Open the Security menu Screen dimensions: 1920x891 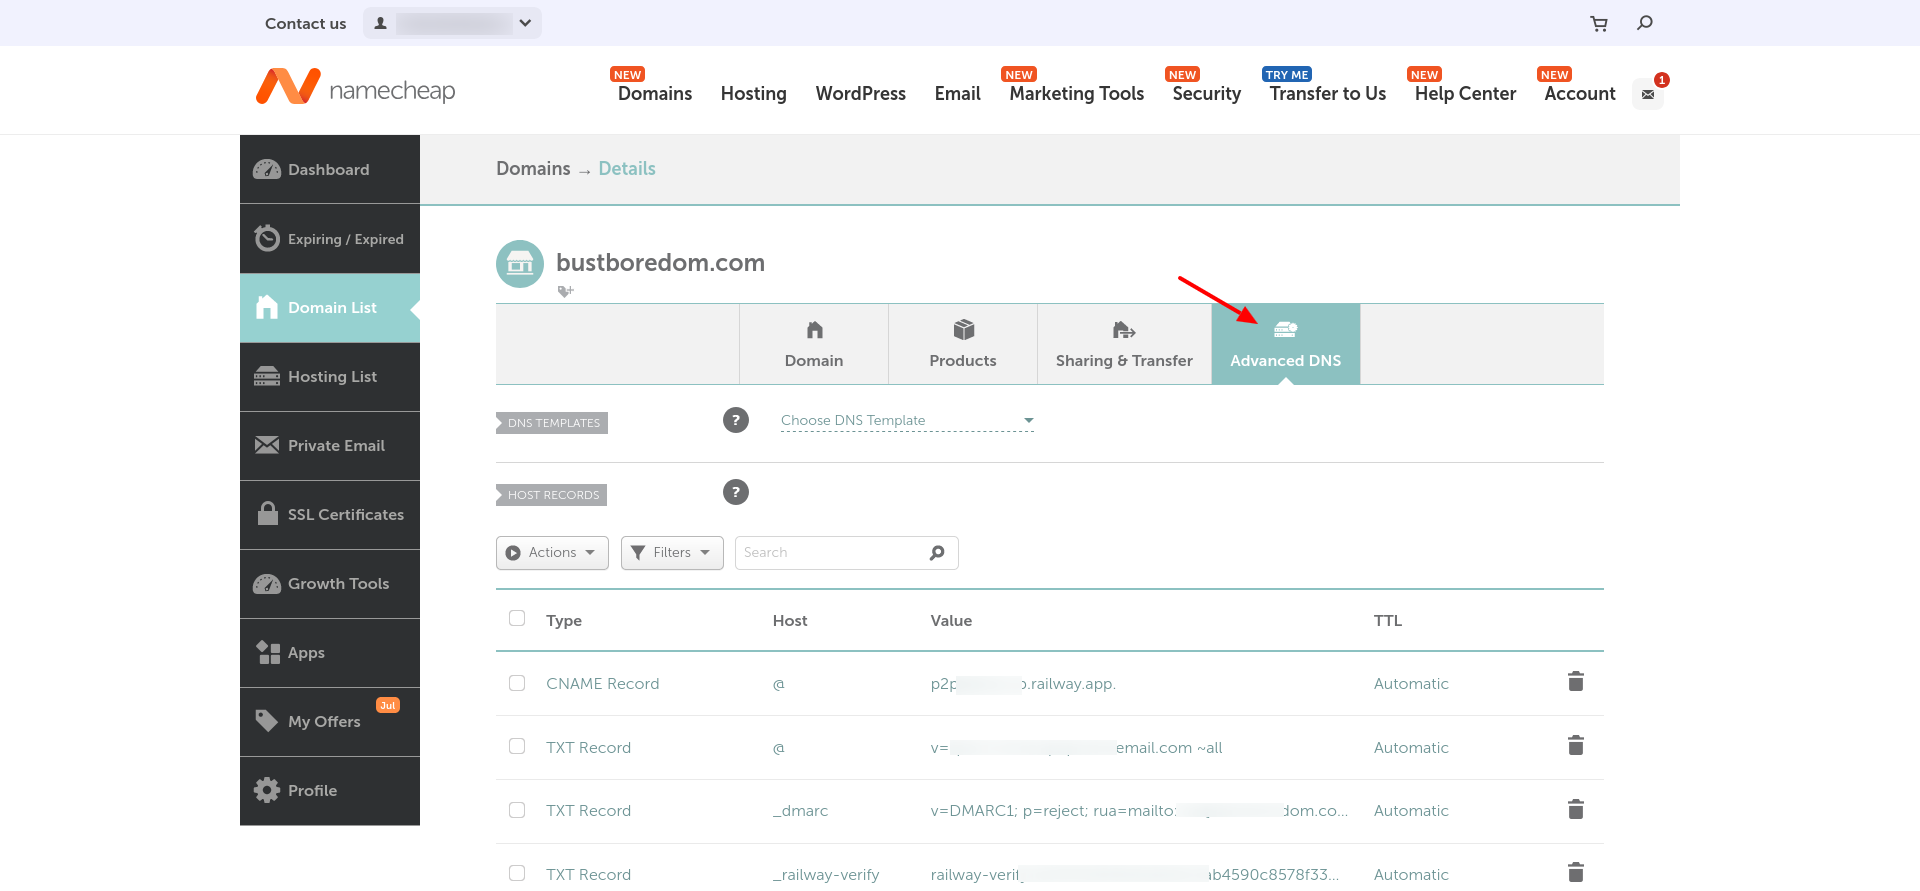(1207, 93)
